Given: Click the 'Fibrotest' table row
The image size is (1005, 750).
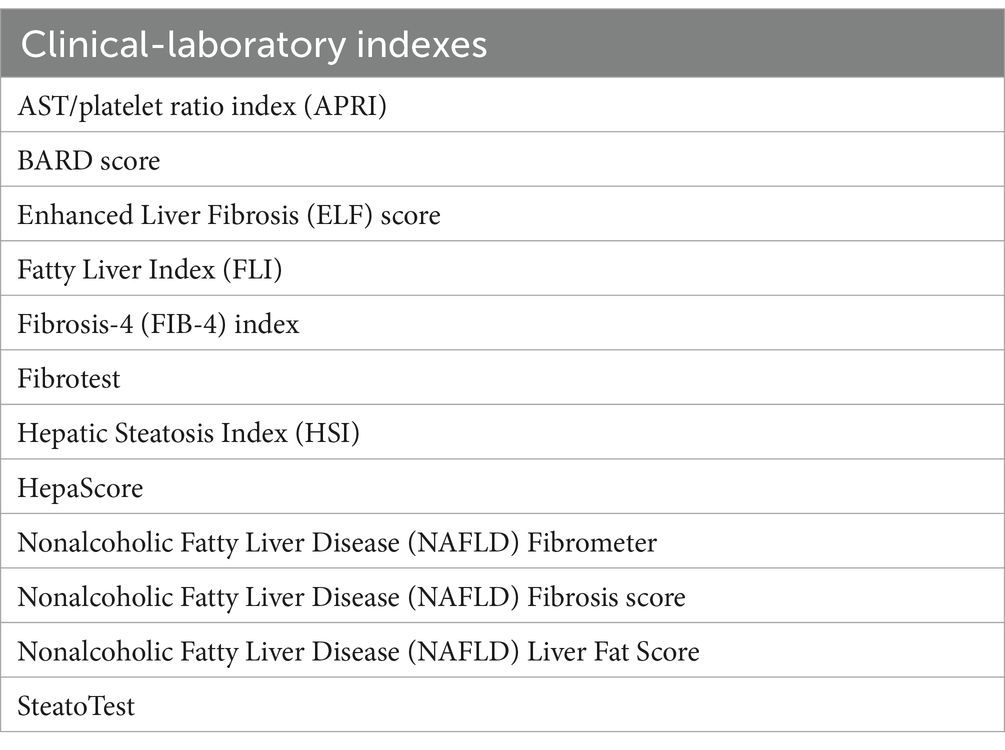Looking at the screenshot, I should pos(502,378).
